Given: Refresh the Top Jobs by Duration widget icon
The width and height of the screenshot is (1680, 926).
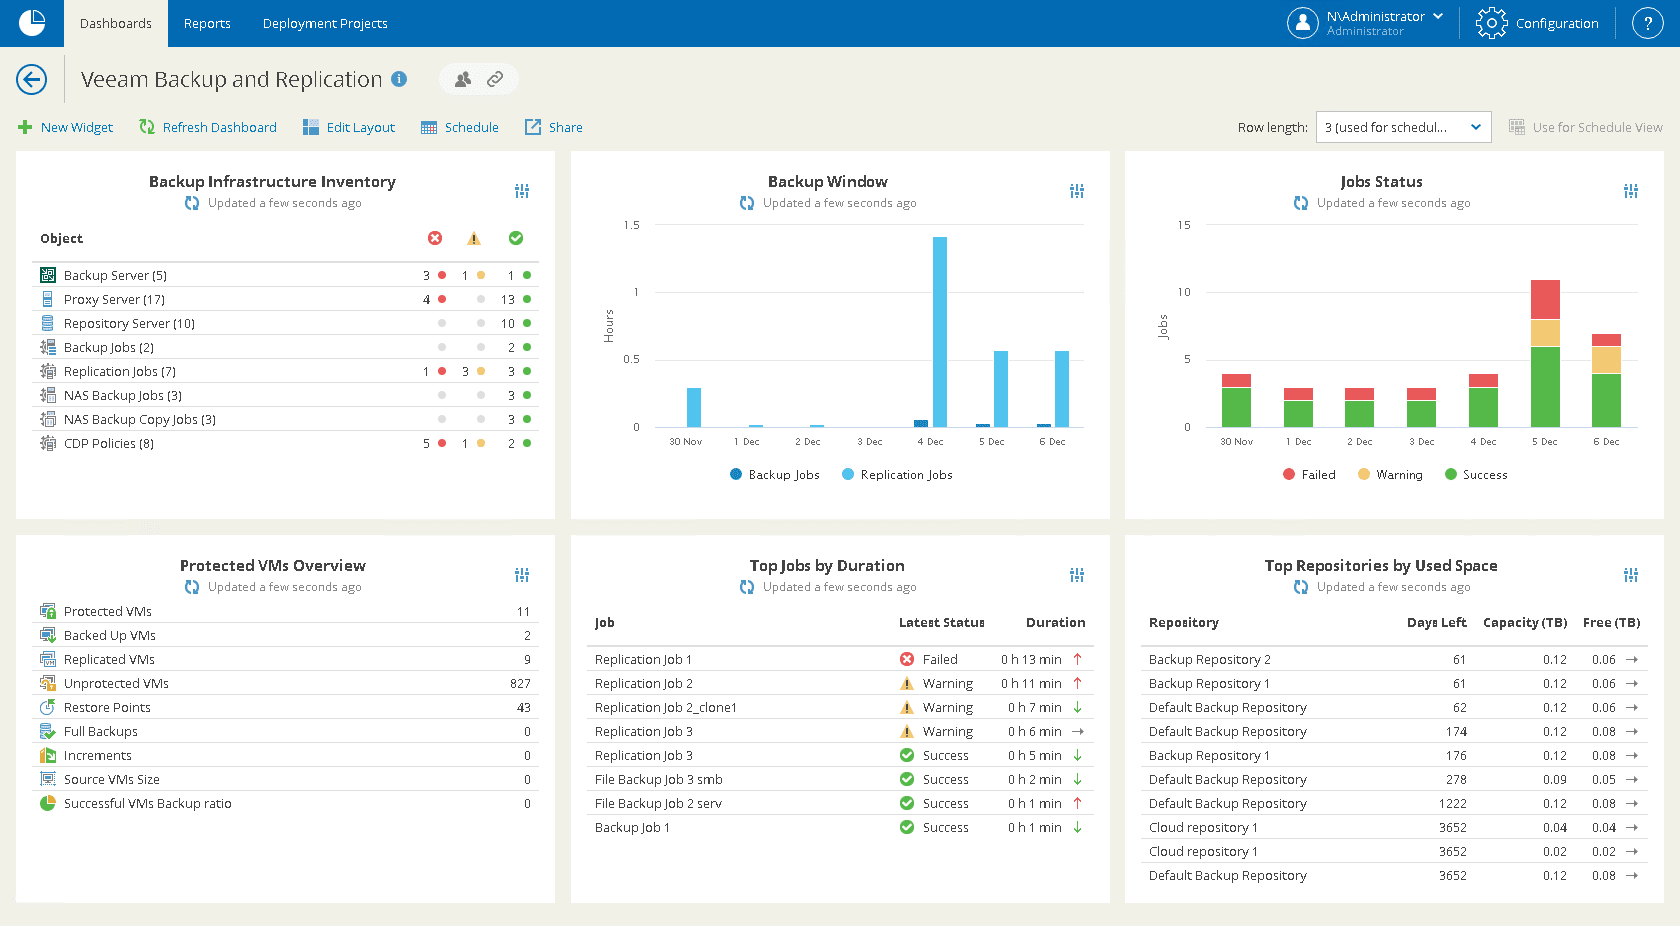Looking at the screenshot, I should pyautogui.click(x=747, y=587).
